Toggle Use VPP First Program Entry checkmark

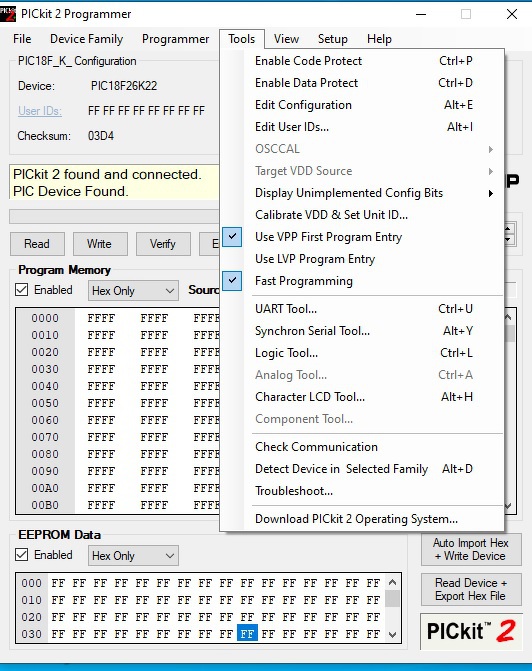pos(232,237)
